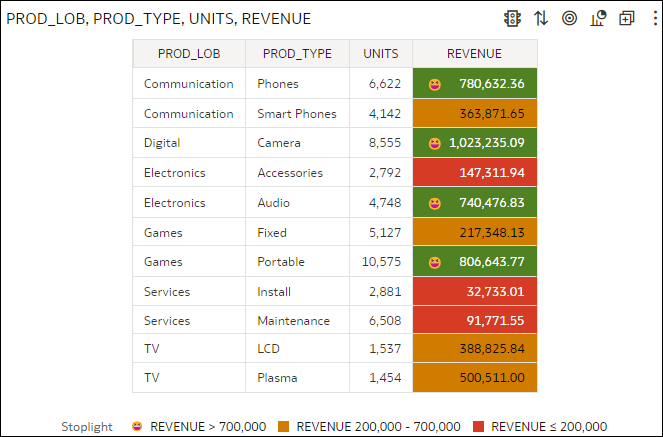Viewport: 663px width, 437px height.
Task: Click the smiley icon in Portable revenue
Action: pos(435,262)
